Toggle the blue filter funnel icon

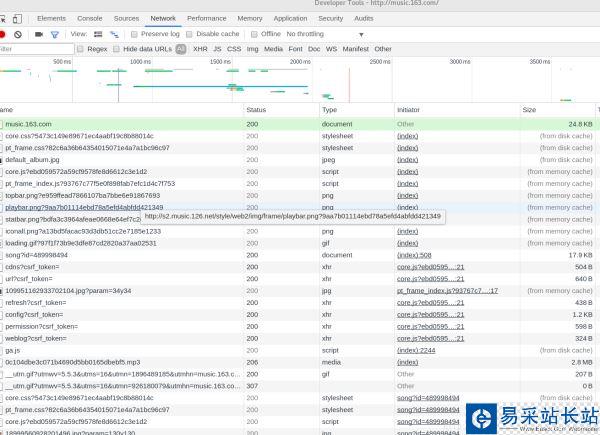click(x=55, y=35)
